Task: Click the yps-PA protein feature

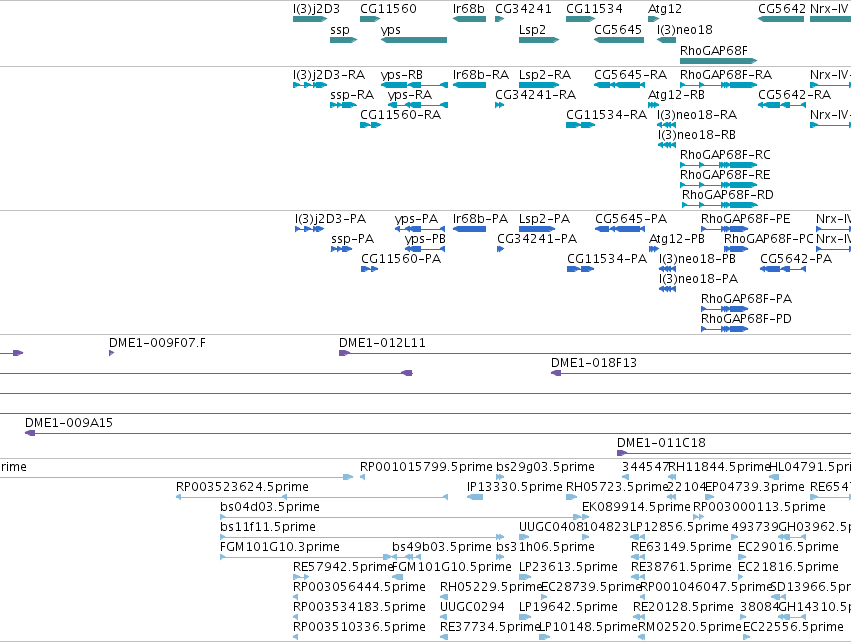Action: click(x=420, y=229)
